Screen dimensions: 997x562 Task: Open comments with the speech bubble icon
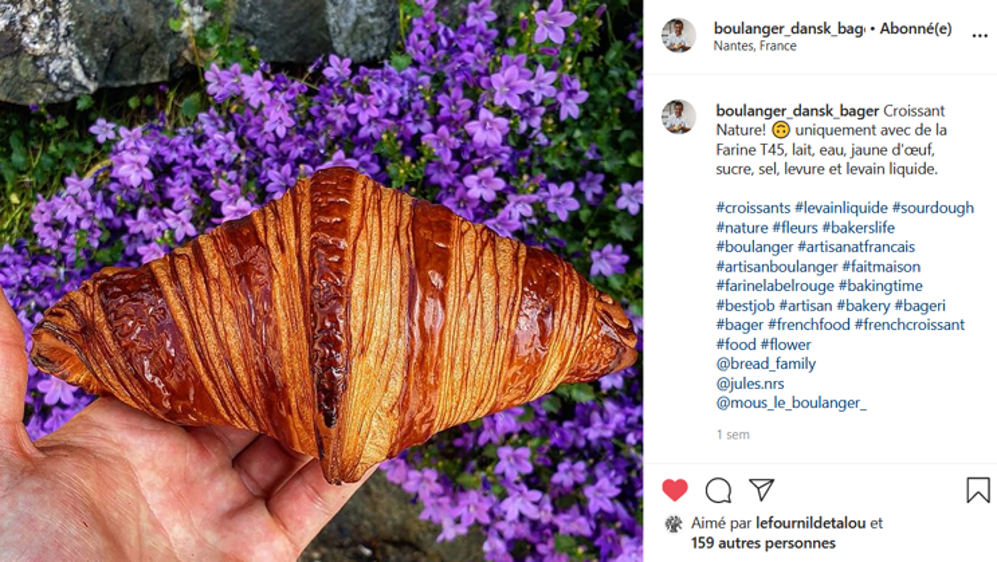point(719,490)
